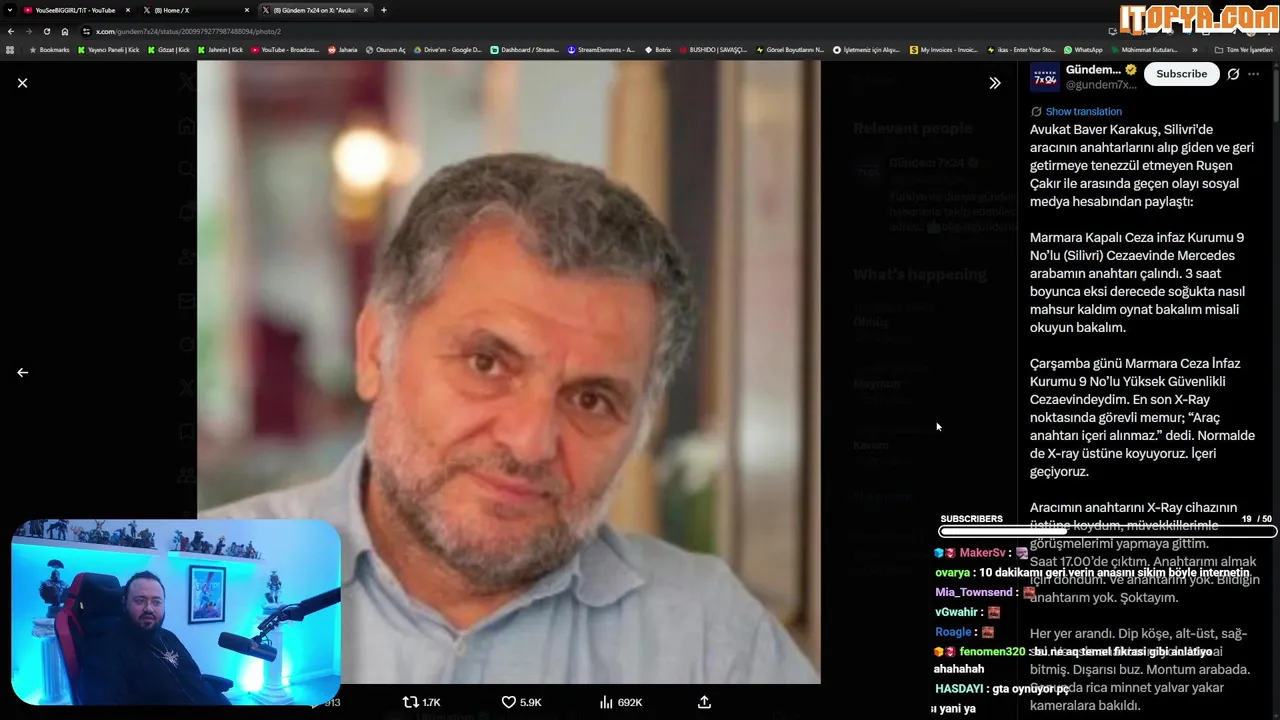Viewport: 1280px width, 720px height.
Task: Open YouTube - Broadcas... bookmark
Action: [x=285, y=50]
